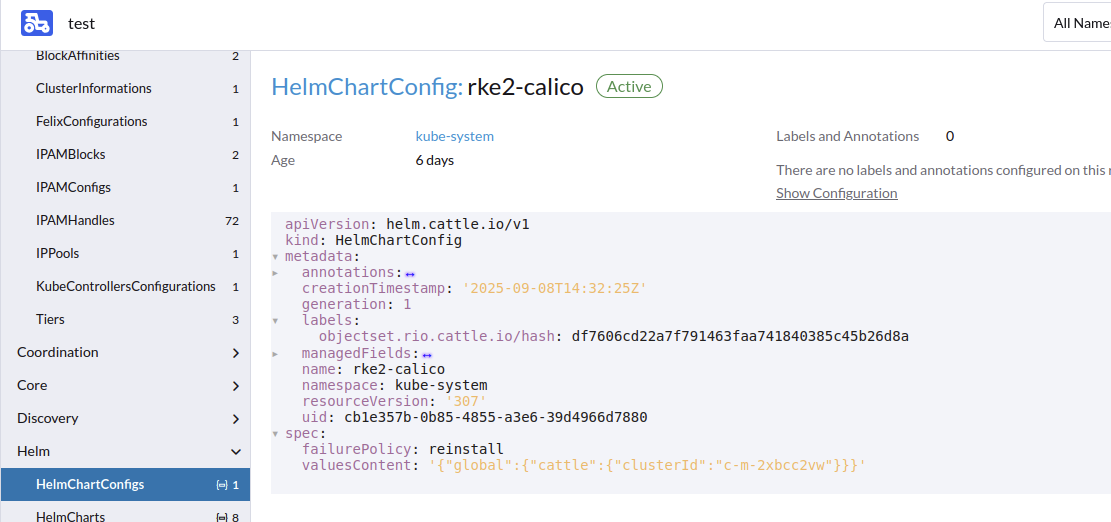The width and height of the screenshot is (1111, 522).
Task: Expand collapsed managedFields arrows icon
Action: click(x=427, y=354)
